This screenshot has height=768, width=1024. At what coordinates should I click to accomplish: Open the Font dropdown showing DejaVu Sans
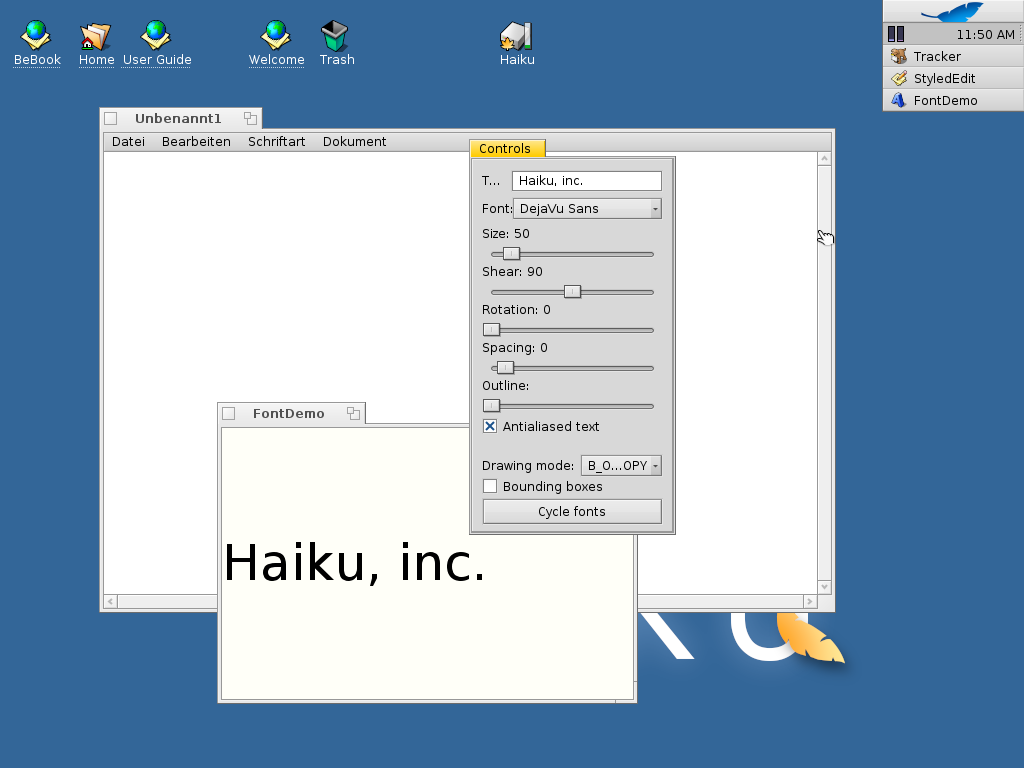coord(587,208)
